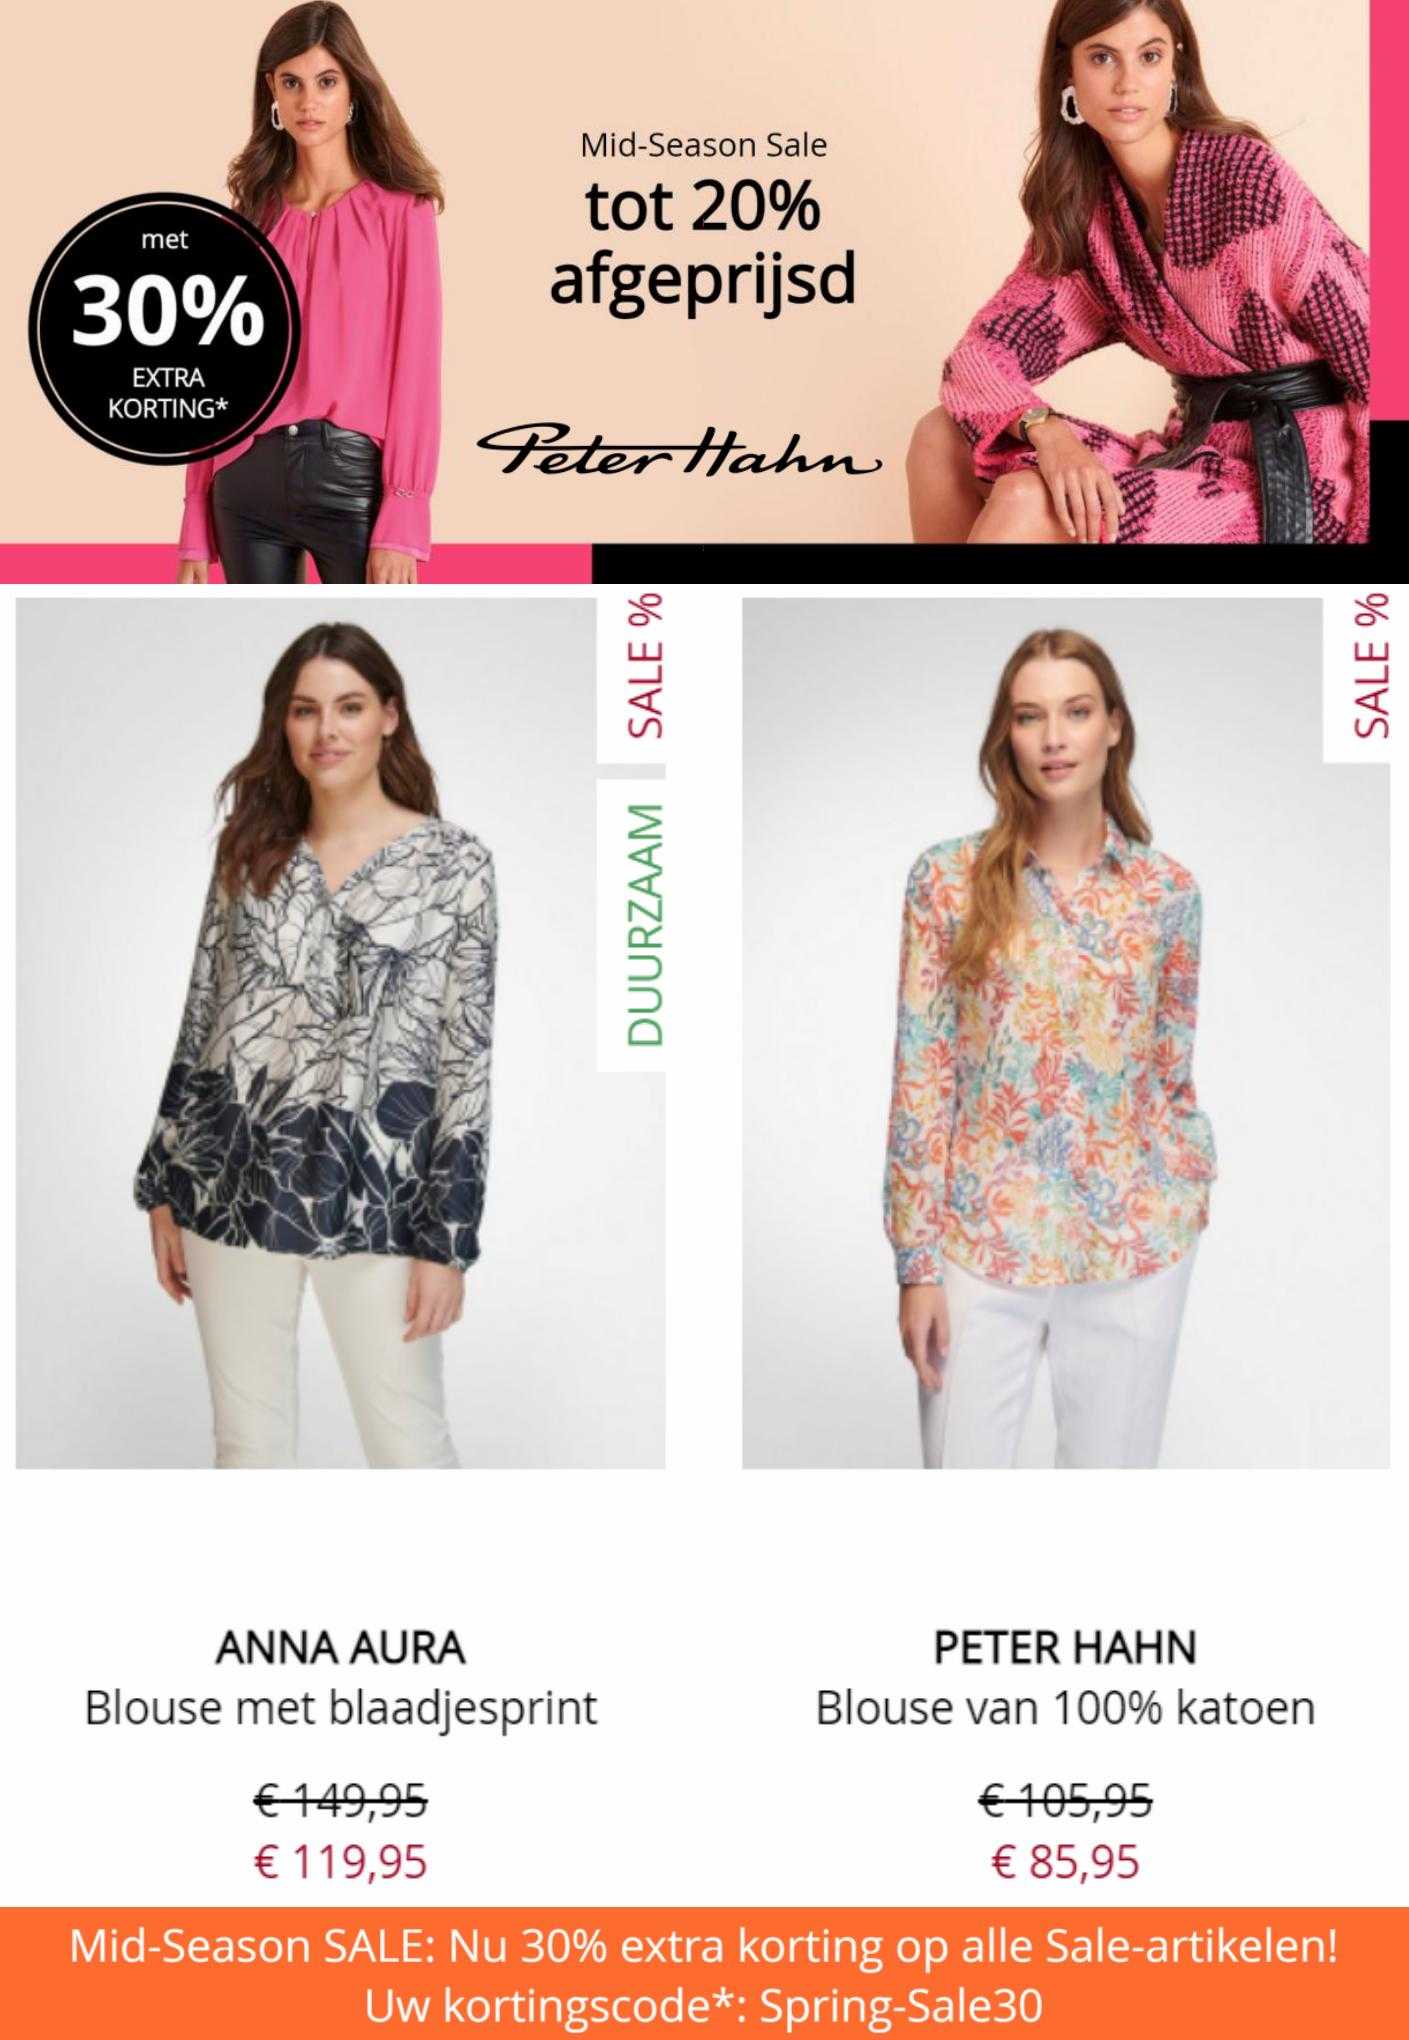Click the Mid-Season Sale banner title
This screenshot has width=1409, height=2040.
coord(703,146)
